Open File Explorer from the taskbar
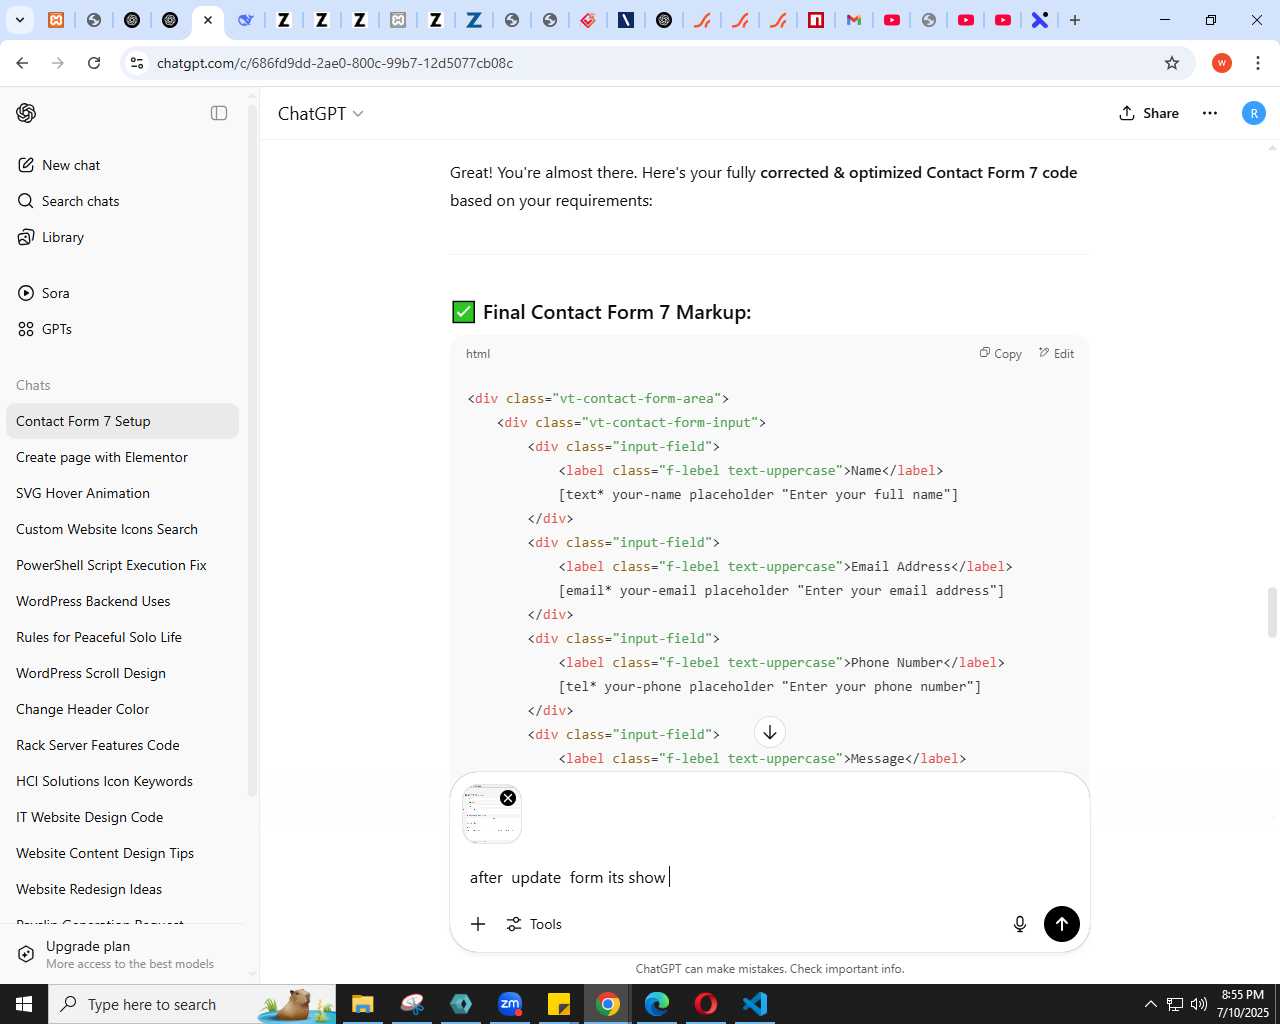This screenshot has height=1024, width=1280. point(362,1004)
